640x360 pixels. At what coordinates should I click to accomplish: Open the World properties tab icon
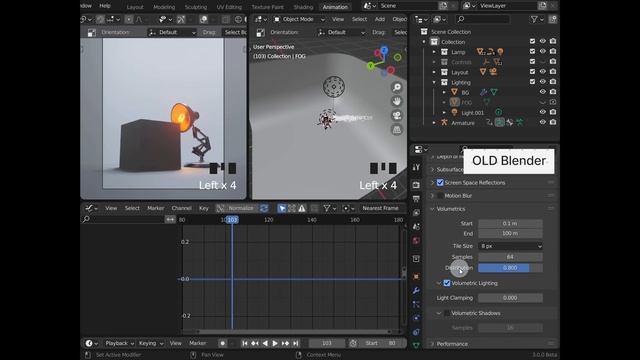(416, 240)
